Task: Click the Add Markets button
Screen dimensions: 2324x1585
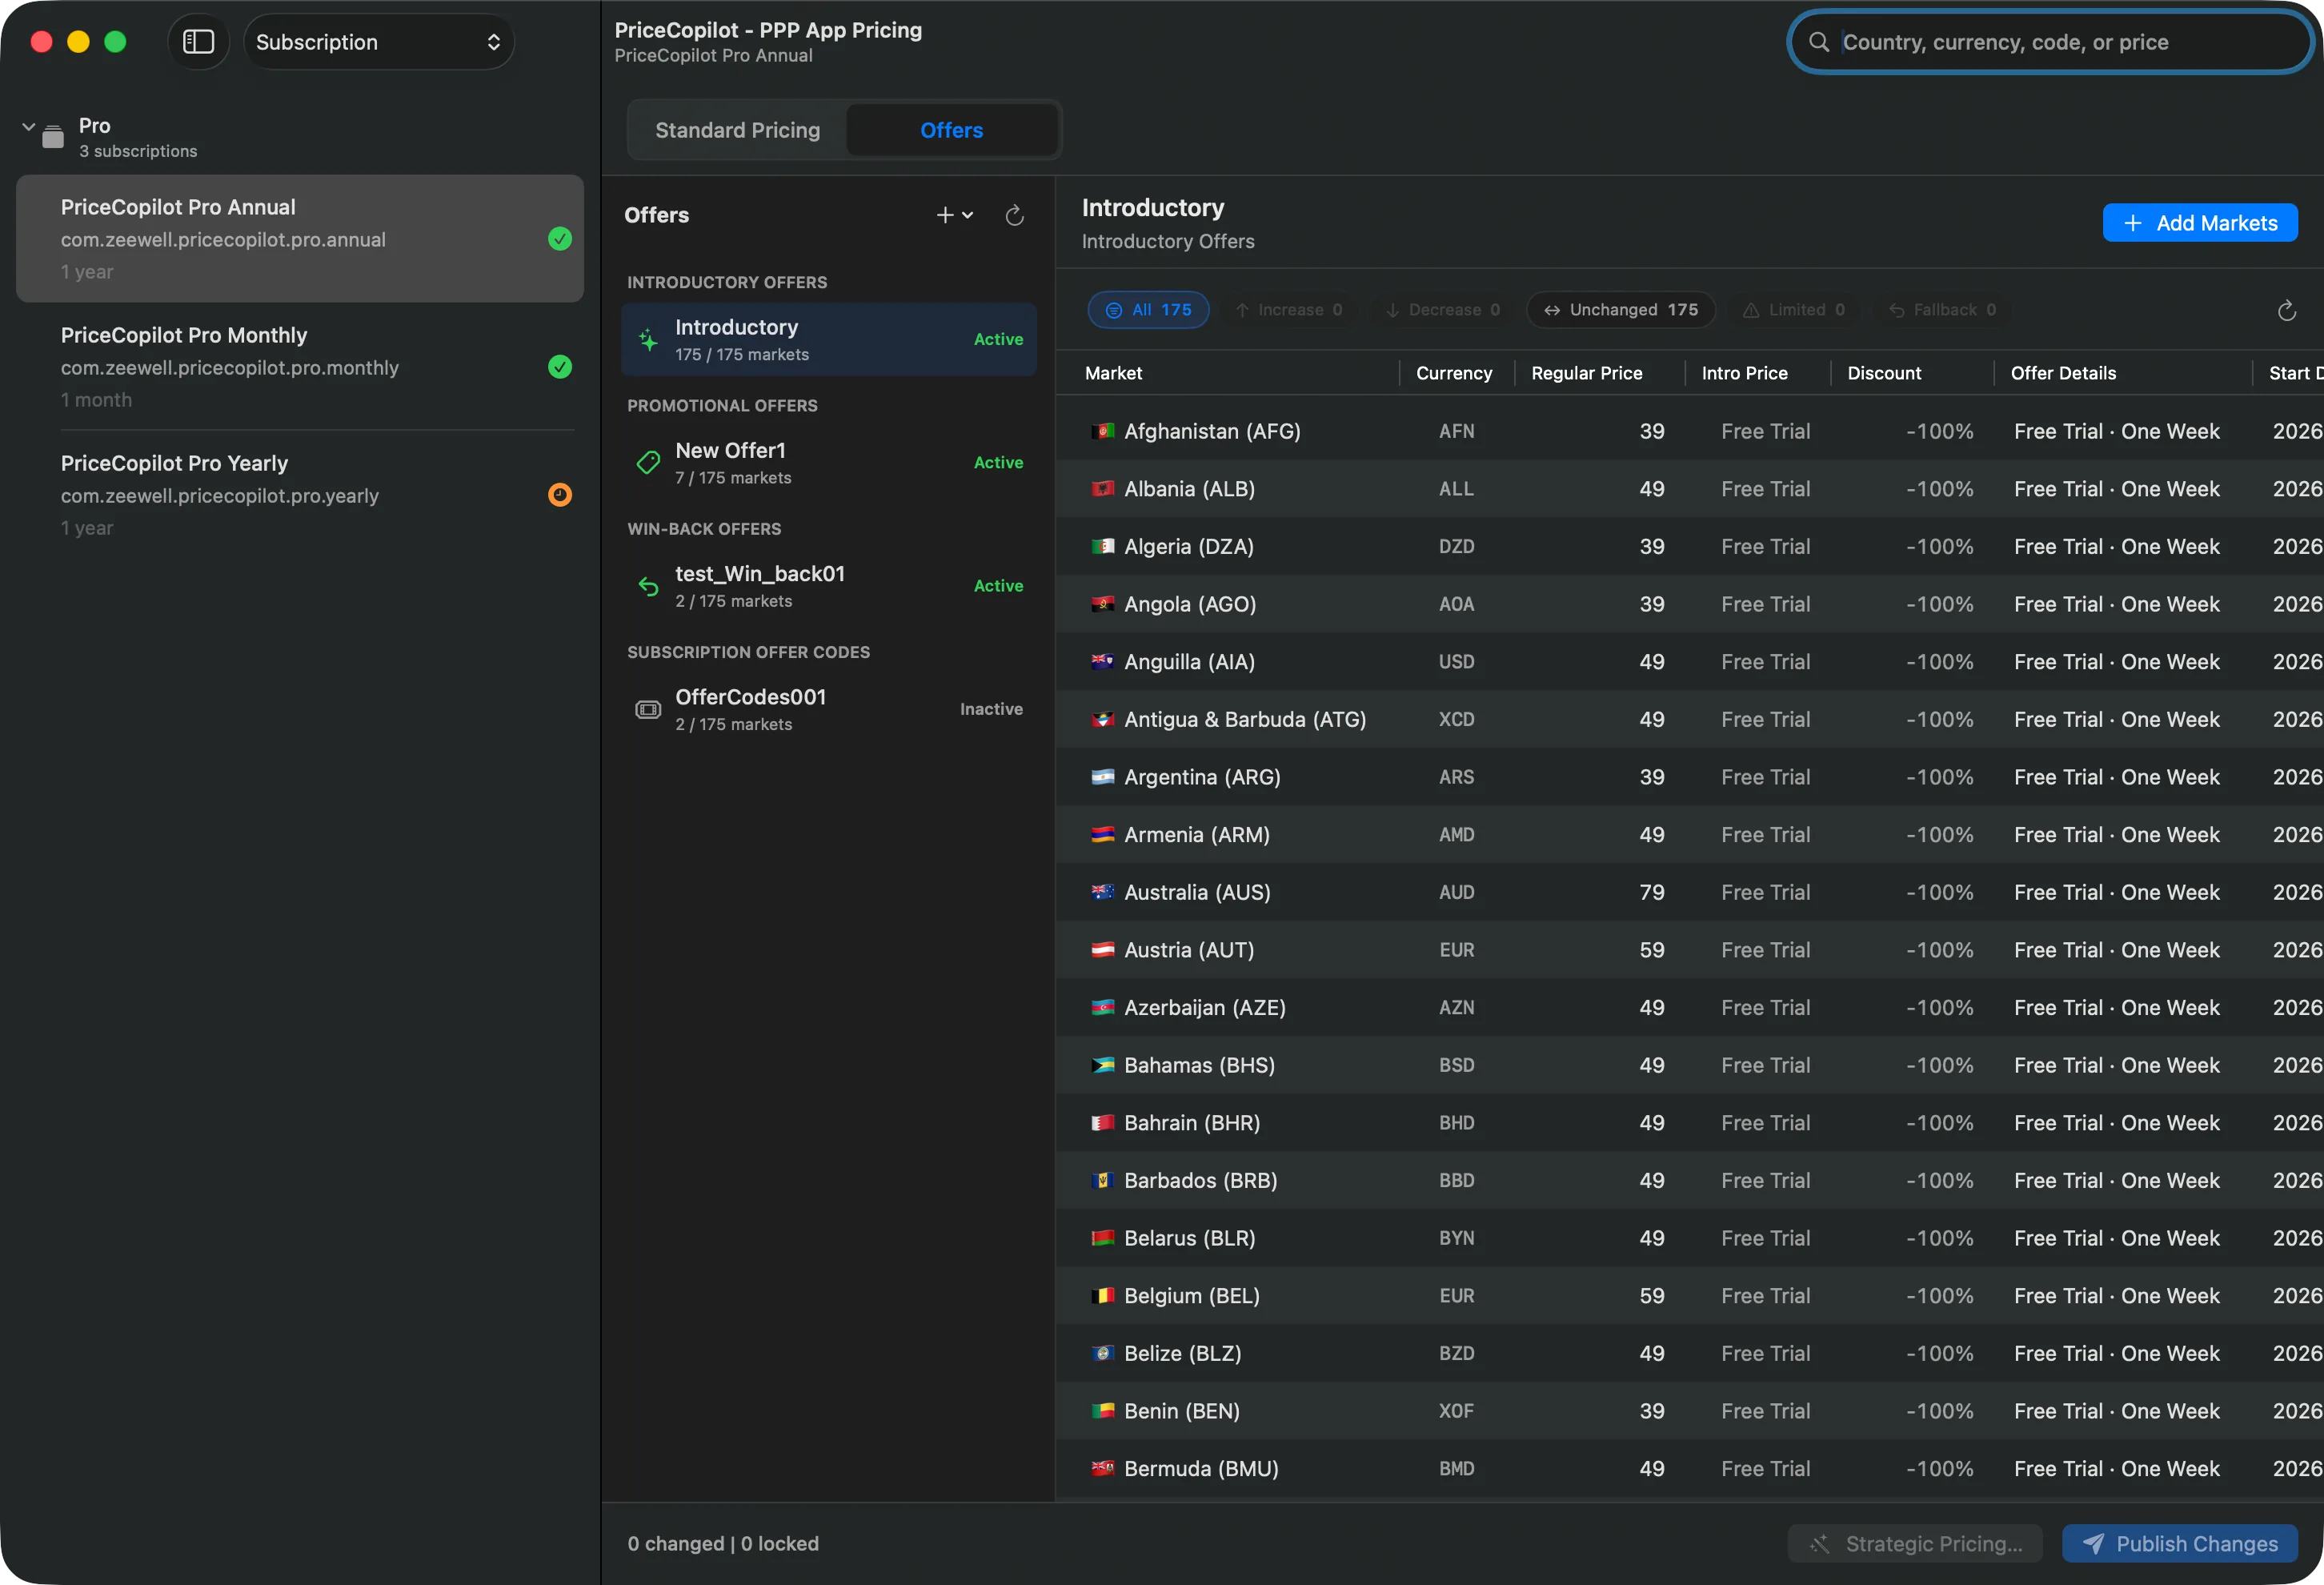Action: point(2199,223)
